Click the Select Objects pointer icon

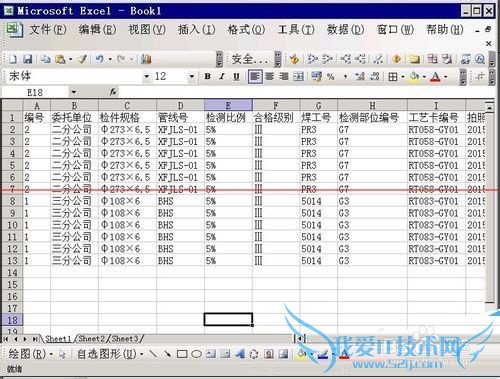pyautogui.click(x=62, y=354)
